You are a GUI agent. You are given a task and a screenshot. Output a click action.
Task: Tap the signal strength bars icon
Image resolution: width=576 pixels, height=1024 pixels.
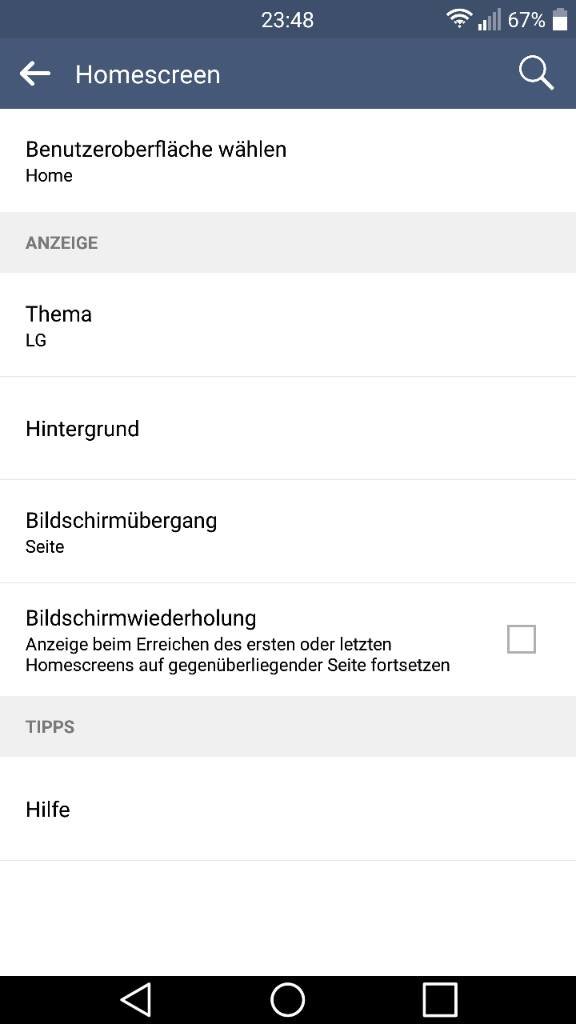click(489, 19)
